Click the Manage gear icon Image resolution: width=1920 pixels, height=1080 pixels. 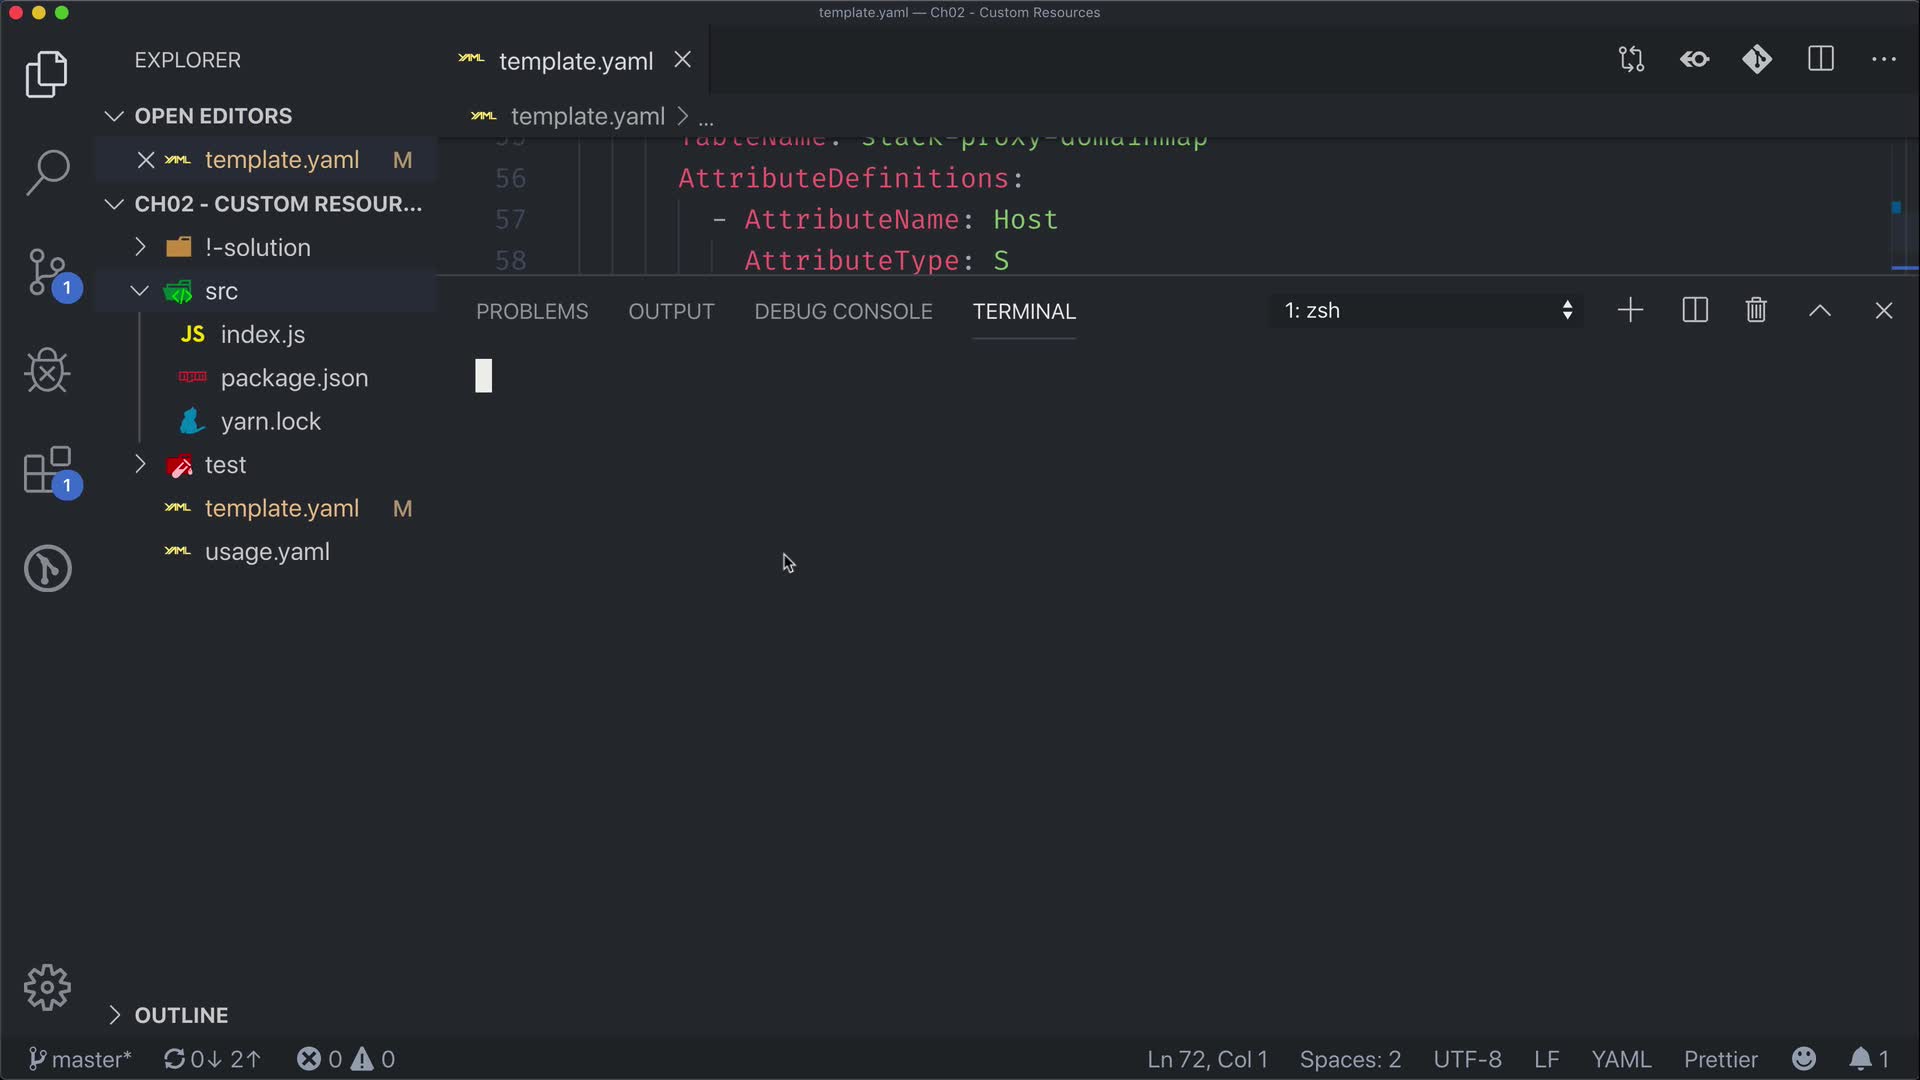point(47,988)
